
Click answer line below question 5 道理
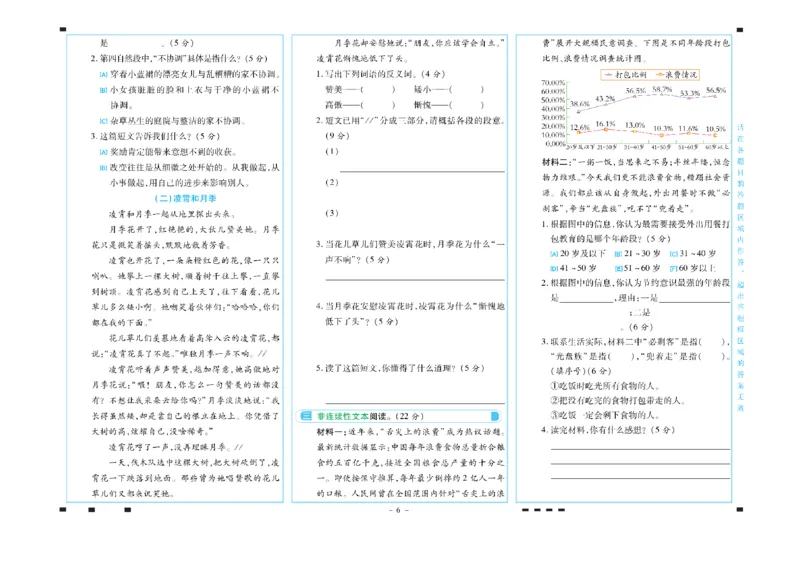[x=415, y=403]
